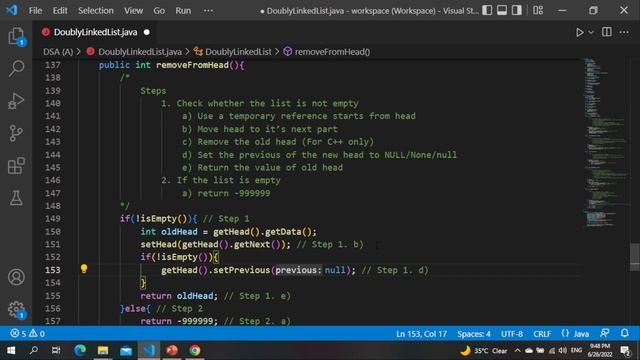
Task: Launch Microsoft Edge from taskbar
Action: [80, 350]
